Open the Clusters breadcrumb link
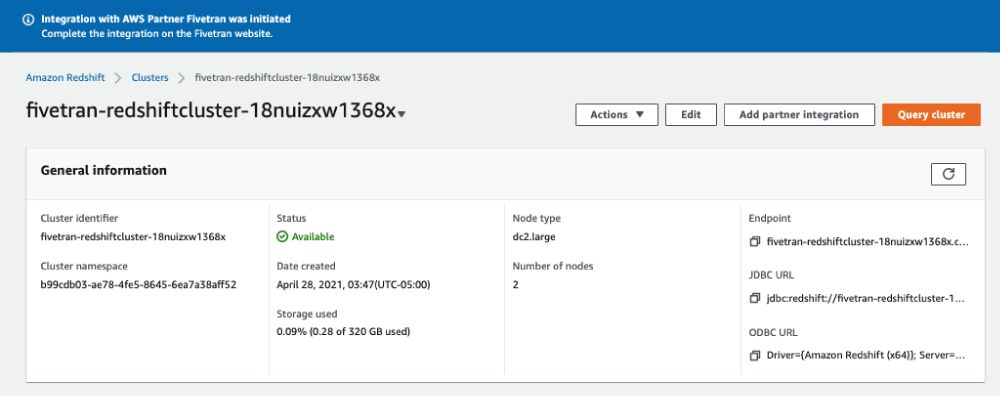The height and width of the screenshot is (396, 1000). pos(150,78)
